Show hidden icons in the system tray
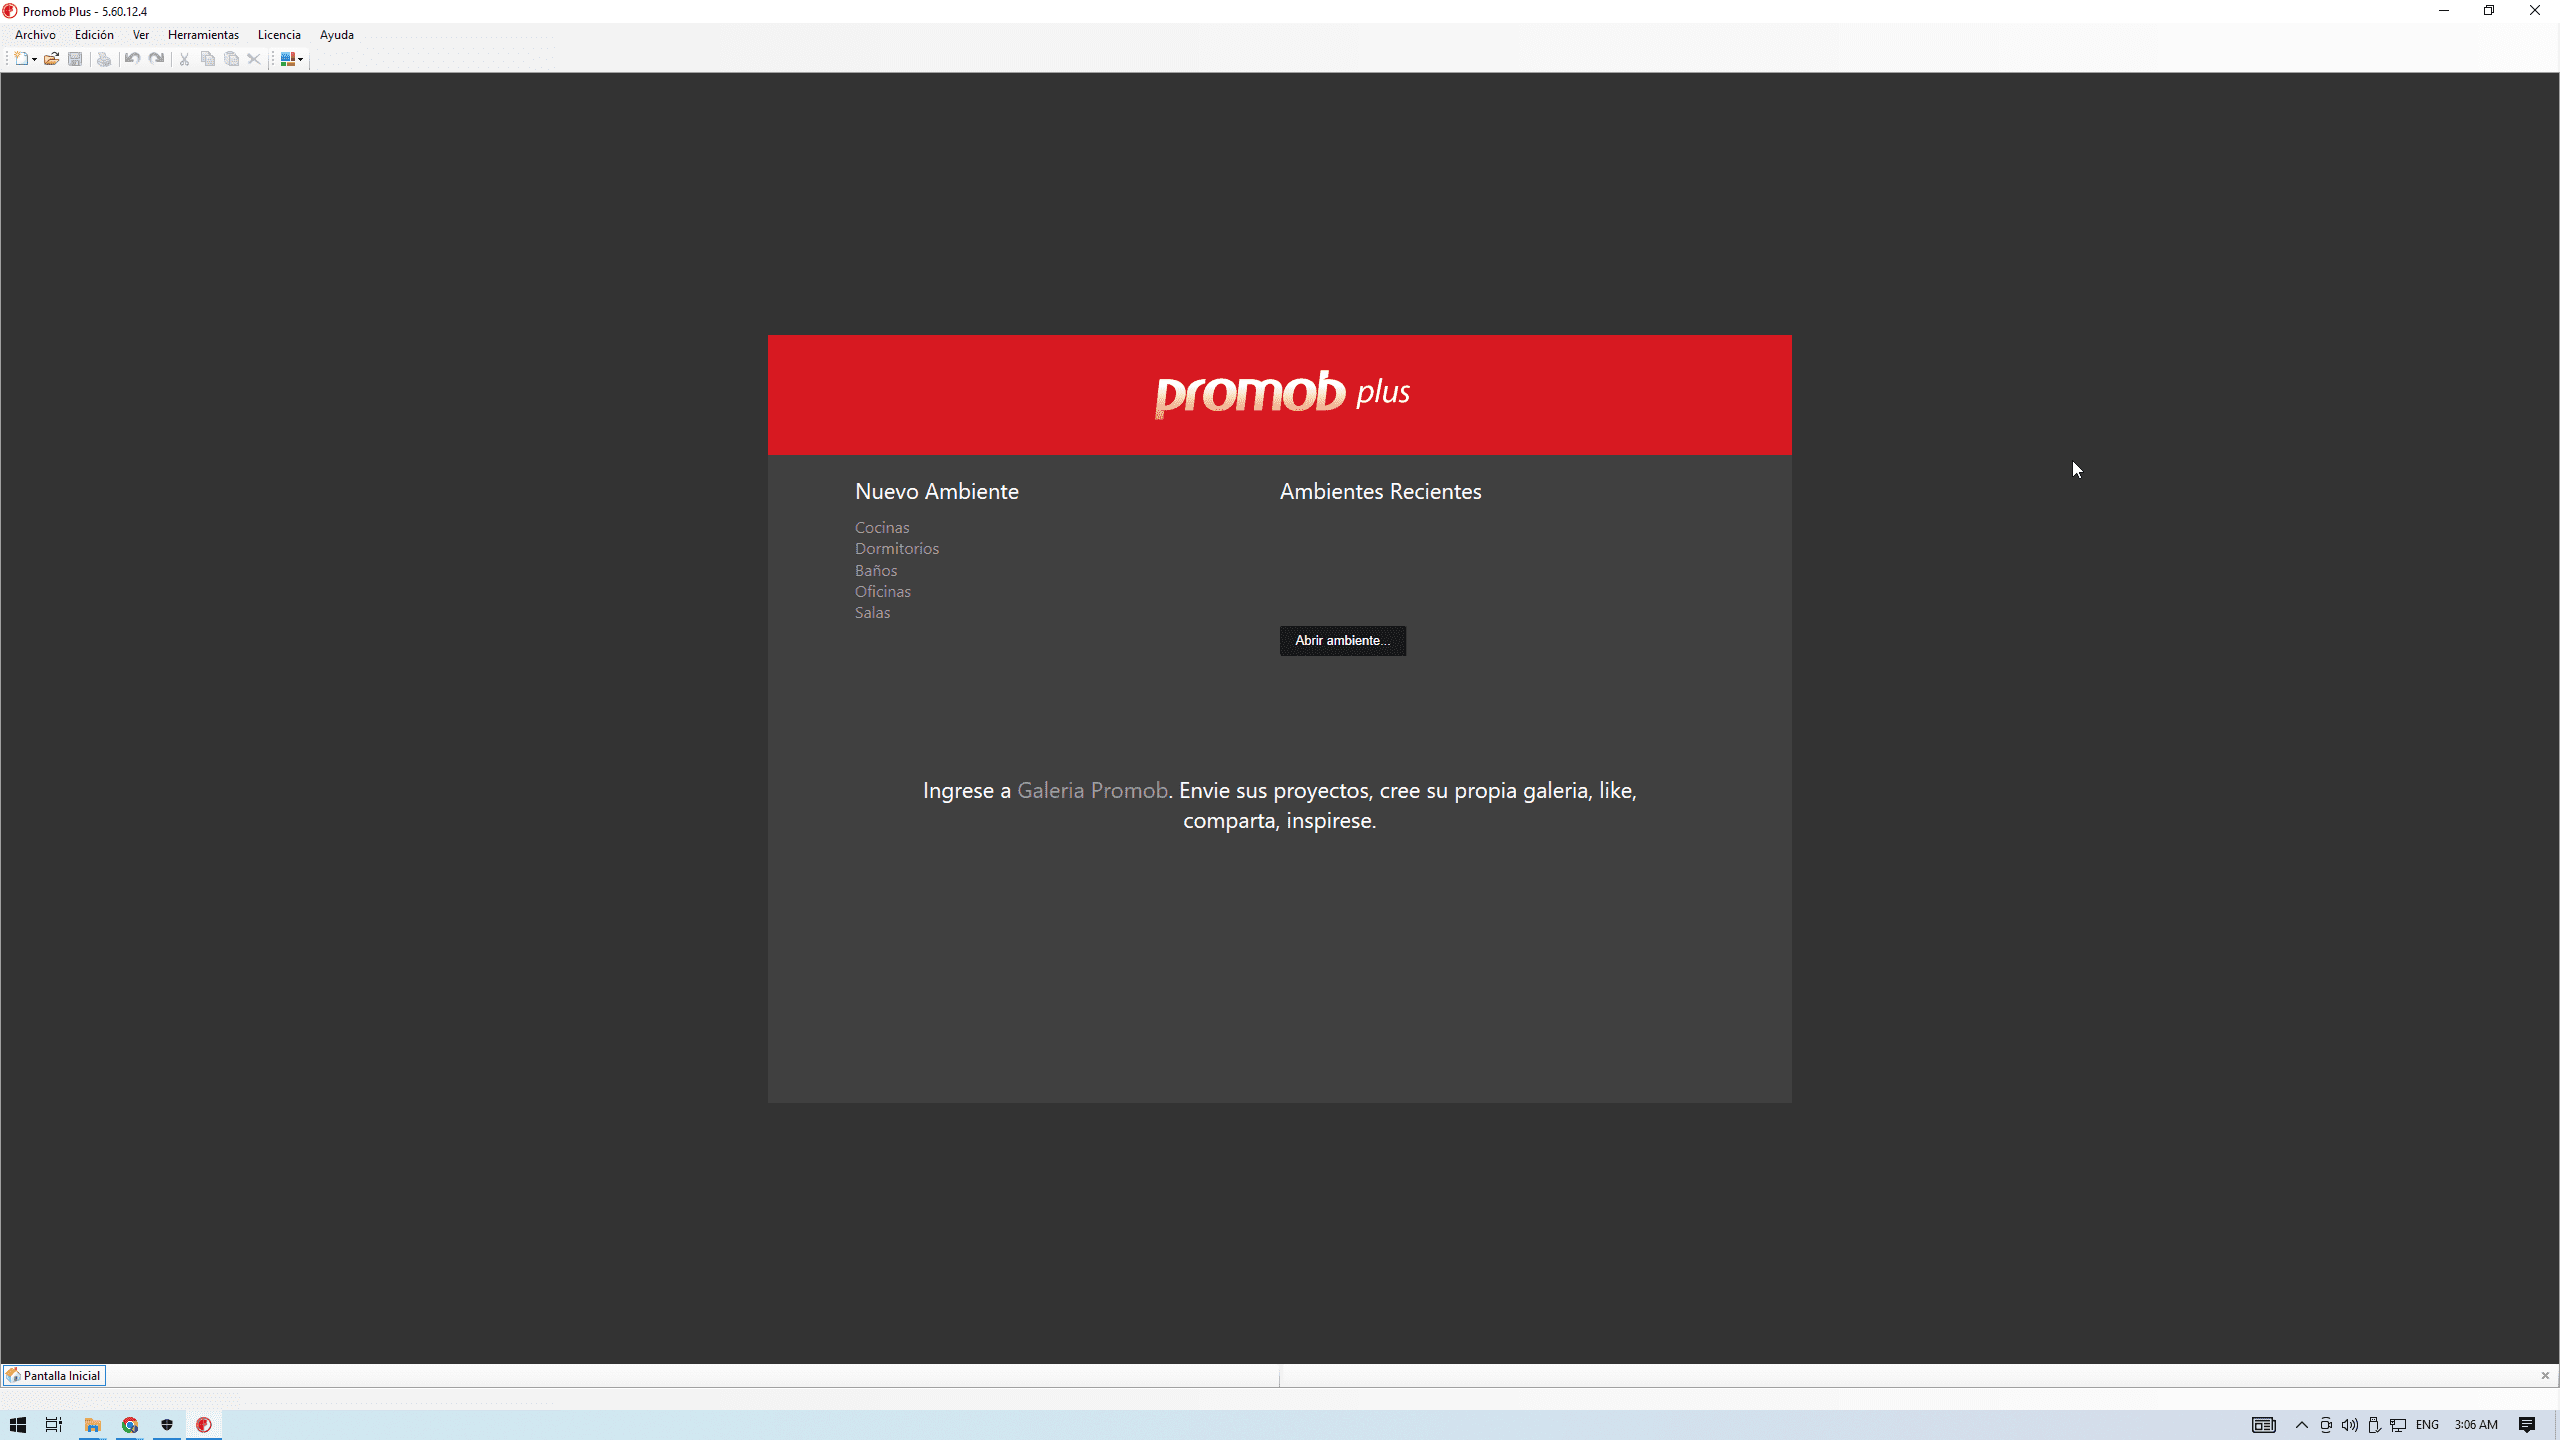 click(x=2301, y=1424)
